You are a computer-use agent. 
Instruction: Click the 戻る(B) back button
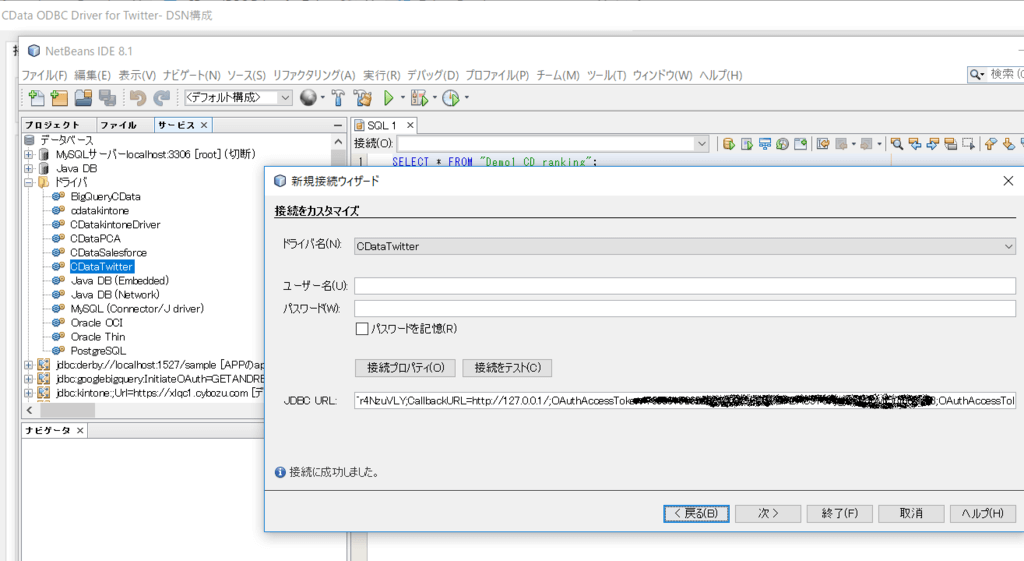[696, 513]
